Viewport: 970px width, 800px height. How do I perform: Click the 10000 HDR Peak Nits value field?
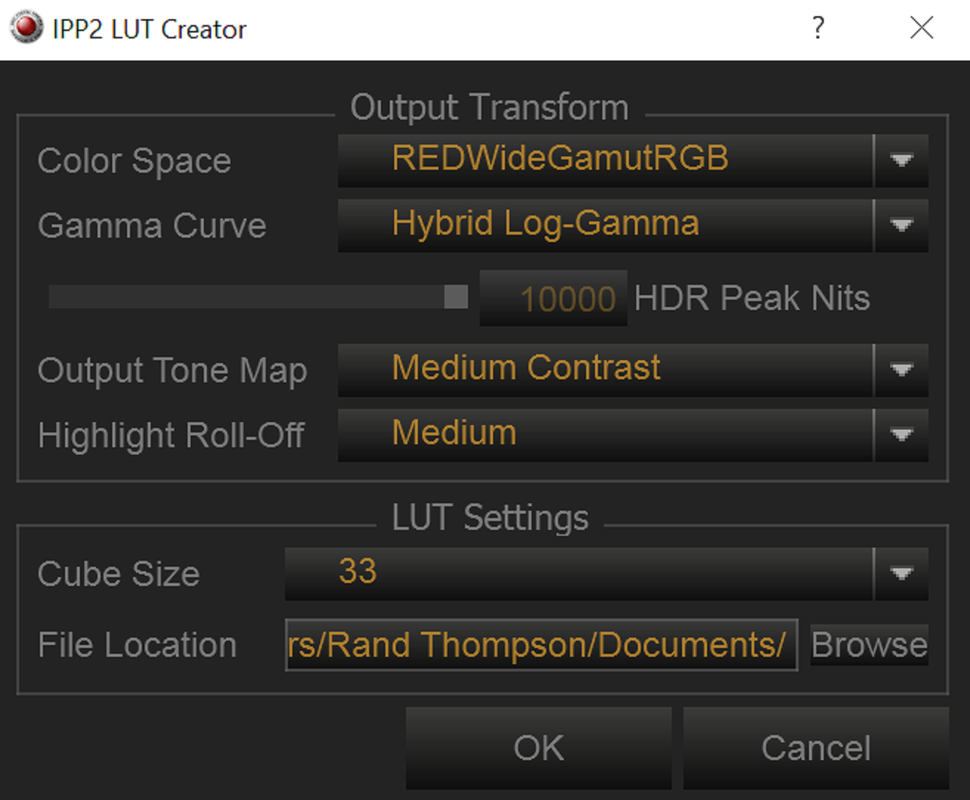click(x=553, y=298)
